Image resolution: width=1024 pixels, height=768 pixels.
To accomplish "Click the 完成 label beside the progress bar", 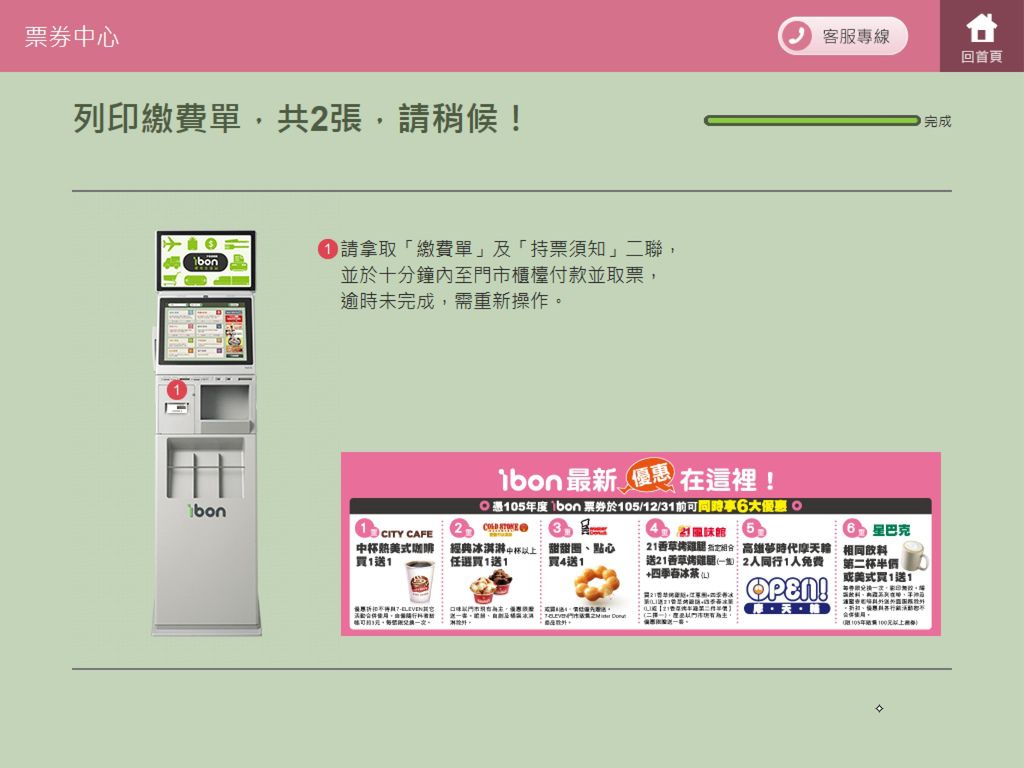I will [x=937, y=121].
